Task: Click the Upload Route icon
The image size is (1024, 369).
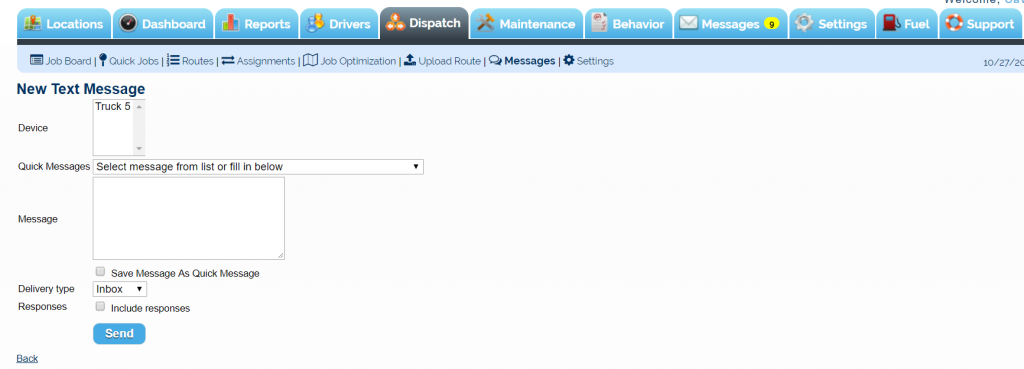Action: 409,61
